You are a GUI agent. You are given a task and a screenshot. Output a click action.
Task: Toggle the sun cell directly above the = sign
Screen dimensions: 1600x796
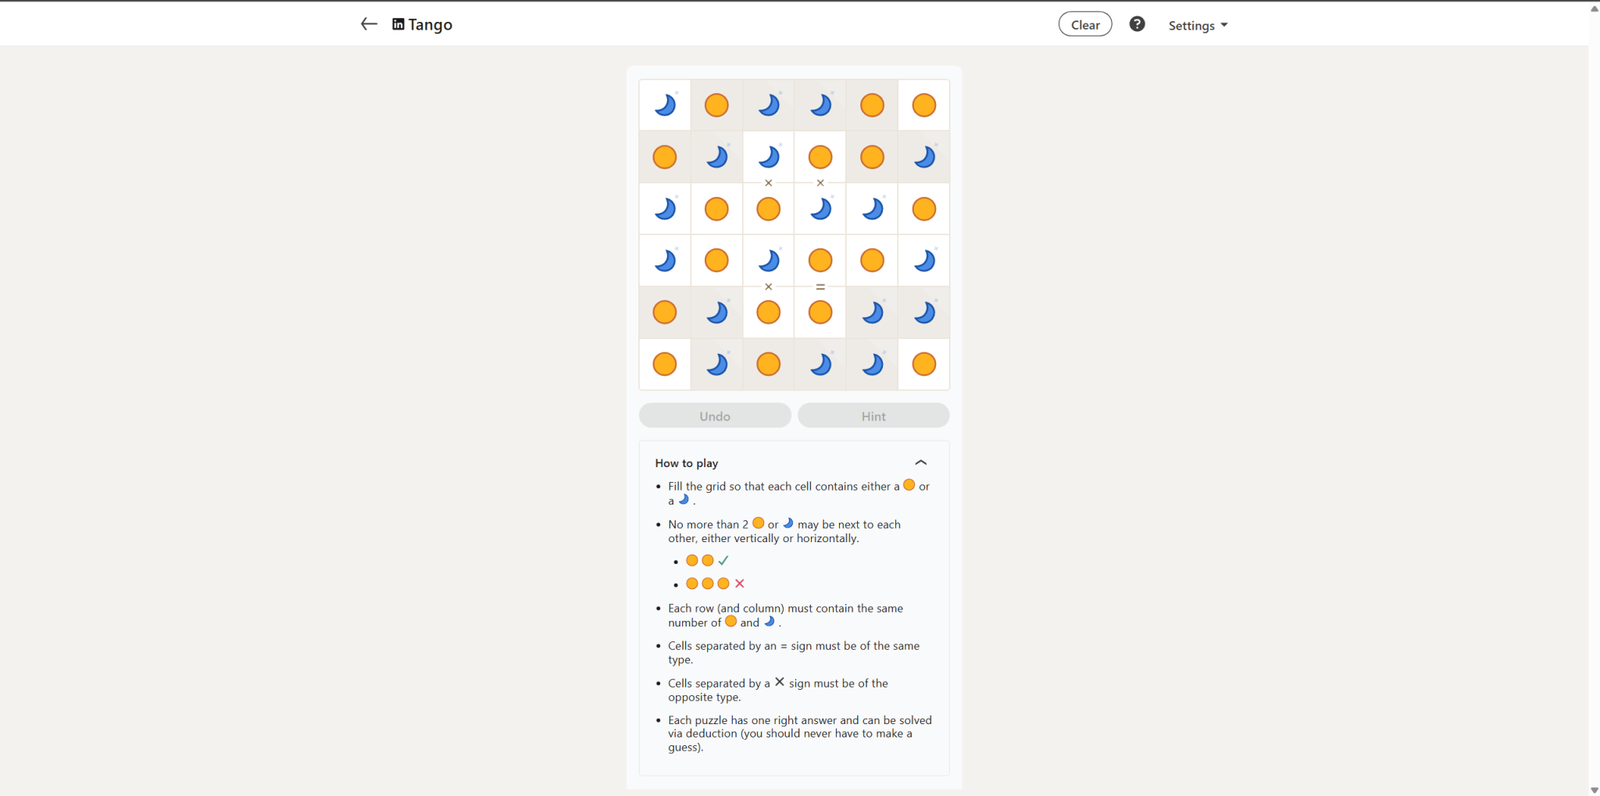[820, 261]
